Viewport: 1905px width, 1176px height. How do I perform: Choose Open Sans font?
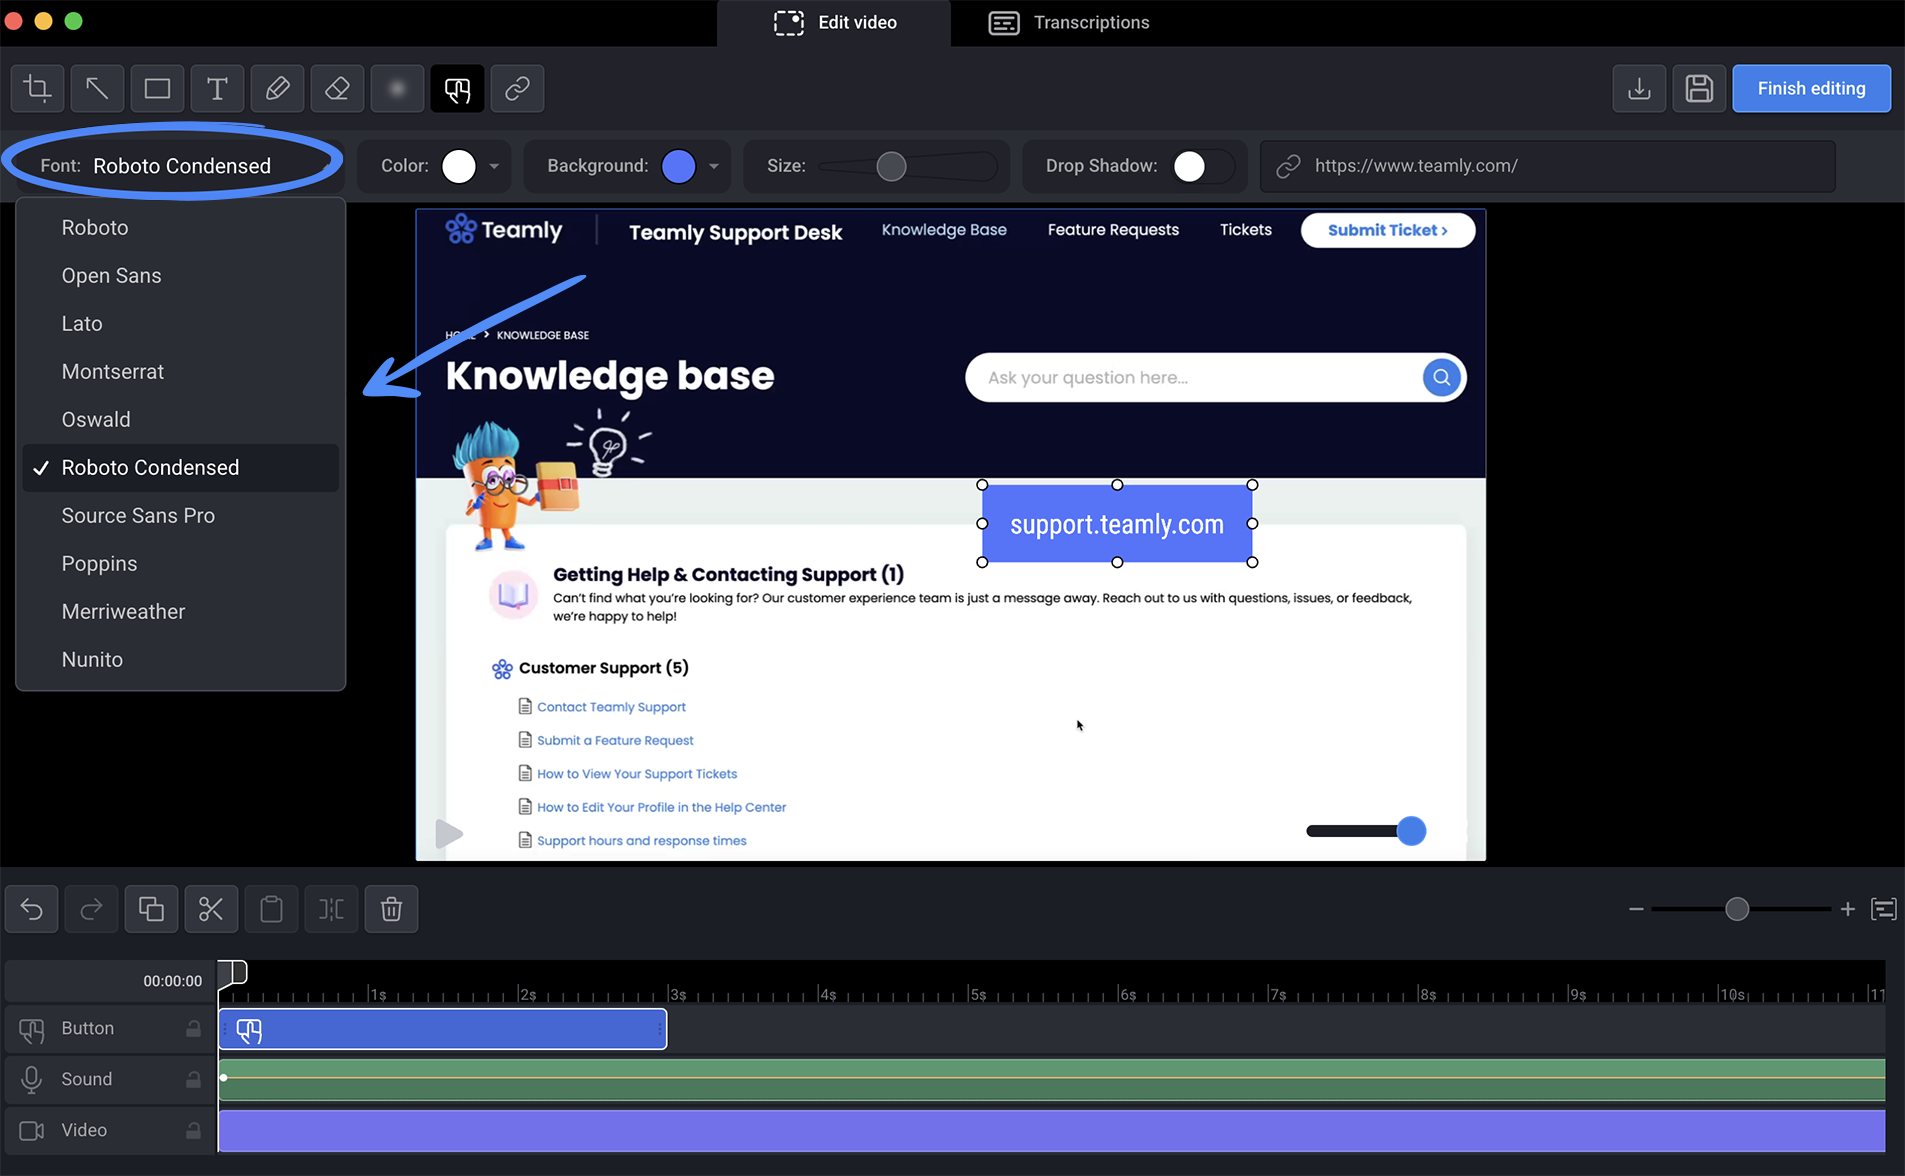coord(180,276)
